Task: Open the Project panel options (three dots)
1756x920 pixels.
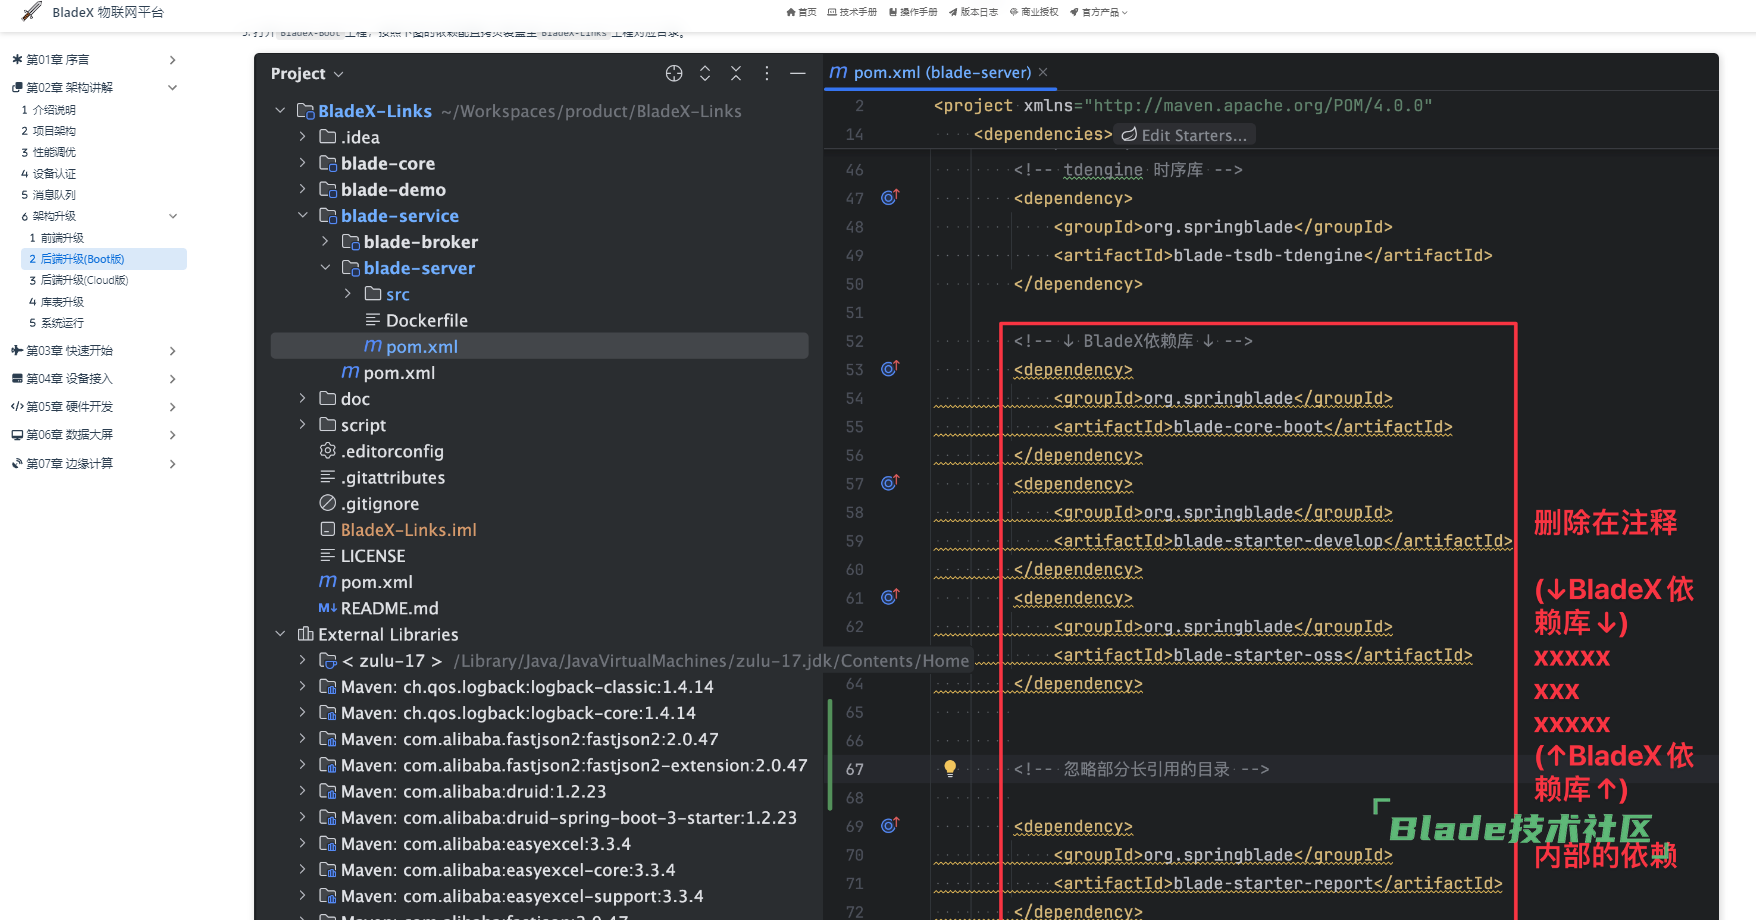Action: 767,73
